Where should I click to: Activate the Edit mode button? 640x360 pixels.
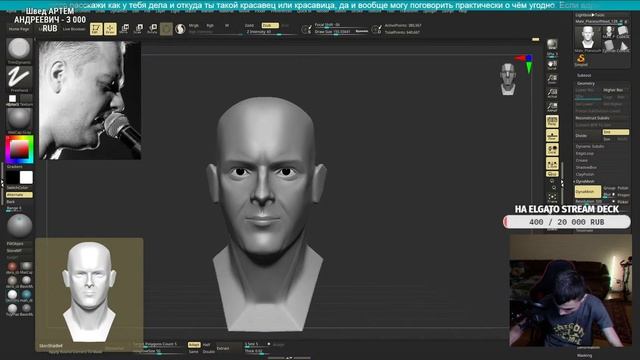tap(96, 29)
